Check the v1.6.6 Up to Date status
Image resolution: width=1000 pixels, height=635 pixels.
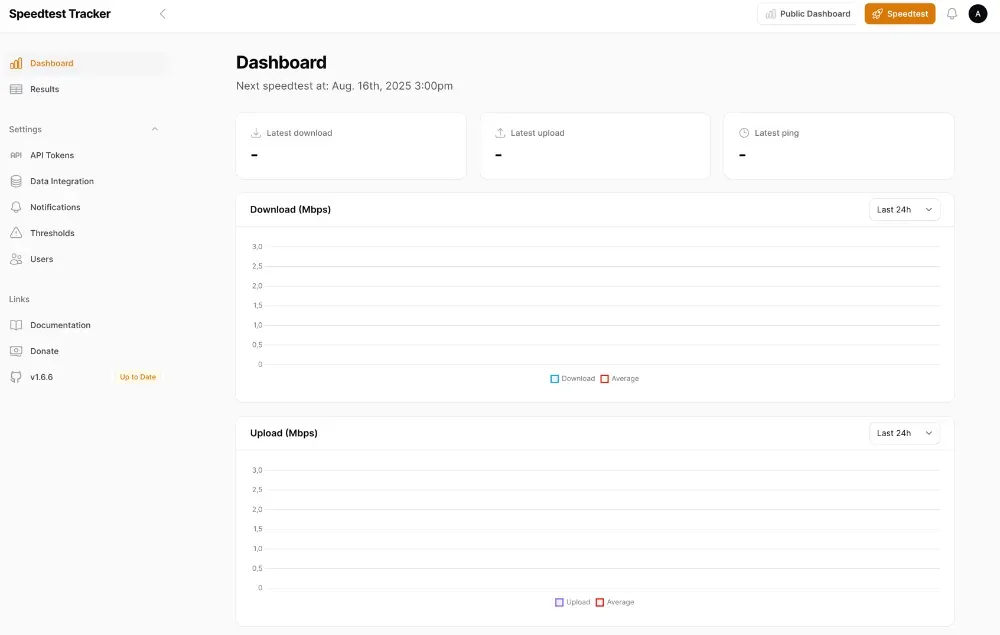(136, 377)
